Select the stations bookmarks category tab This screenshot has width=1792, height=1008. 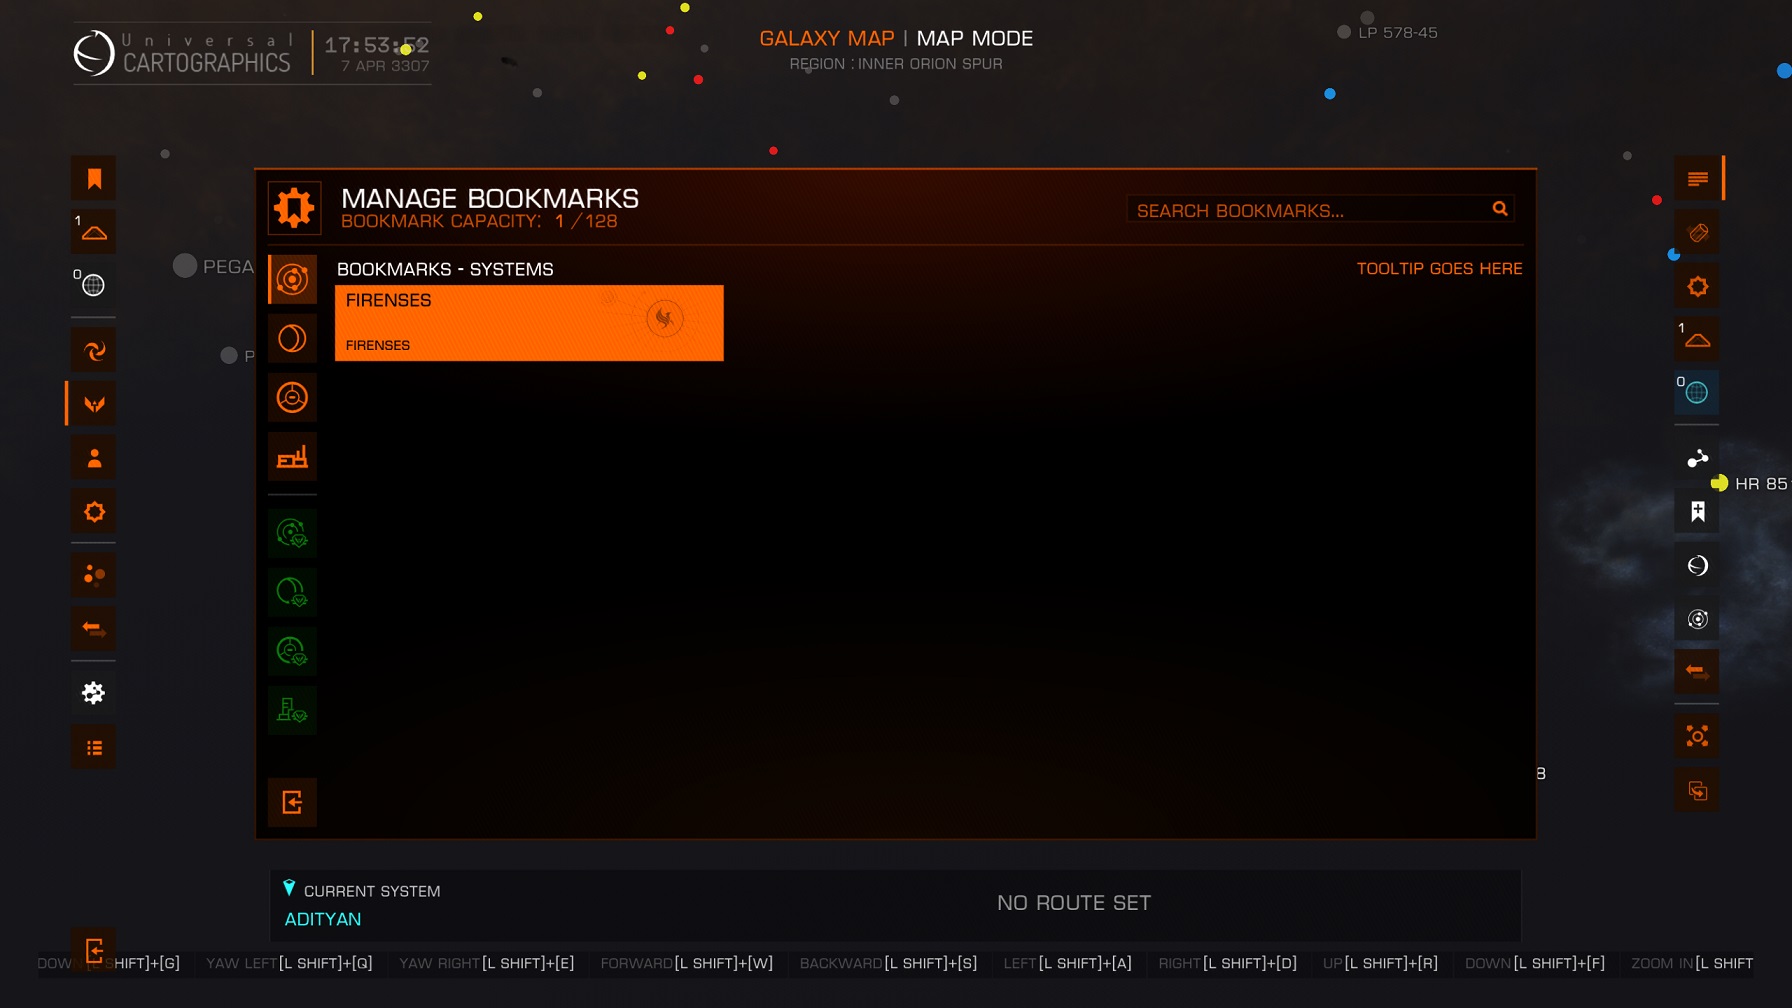[x=292, y=398]
